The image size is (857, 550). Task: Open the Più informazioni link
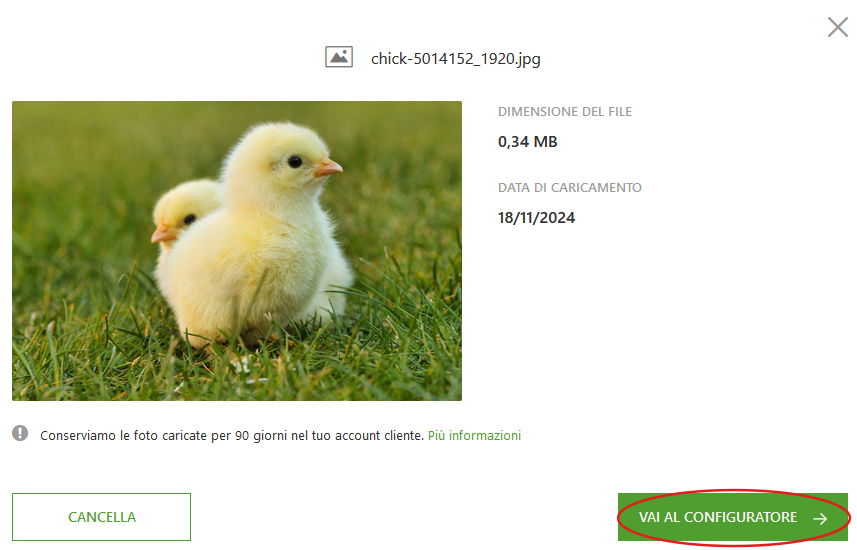pos(474,436)
